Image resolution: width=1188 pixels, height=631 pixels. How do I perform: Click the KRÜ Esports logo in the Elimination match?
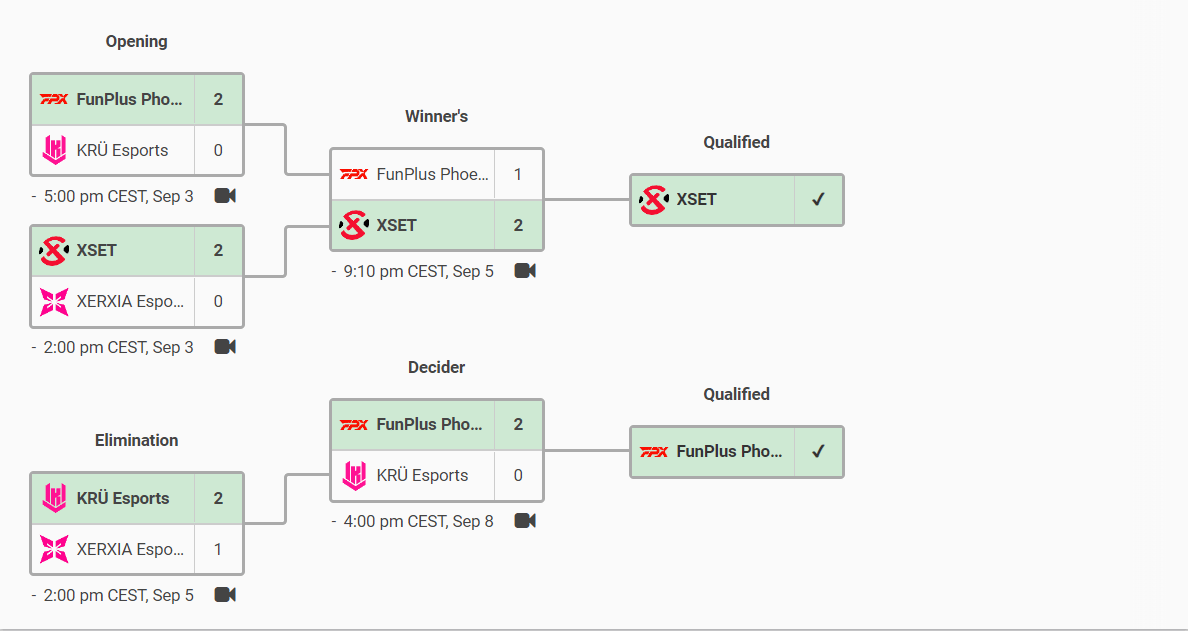coord(55,498)
